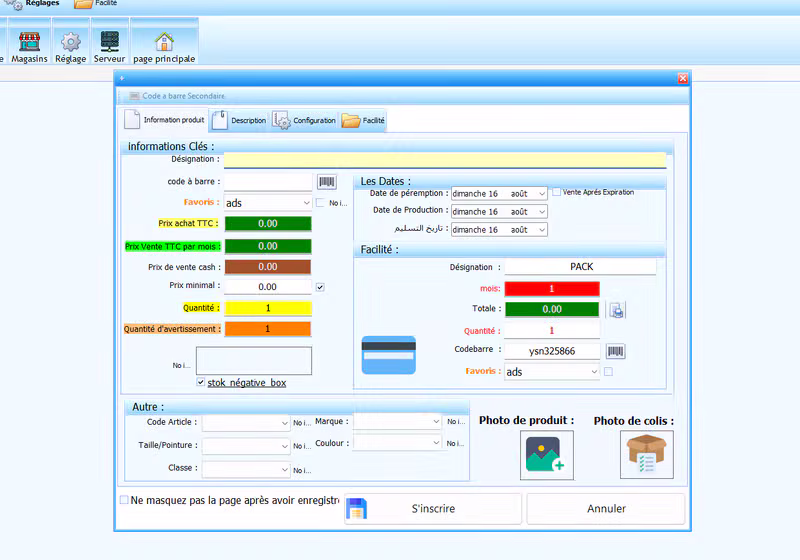Expand the Classe dropdown
The image size is (800, 560).
pyautogui.click(x=285, y=469)
